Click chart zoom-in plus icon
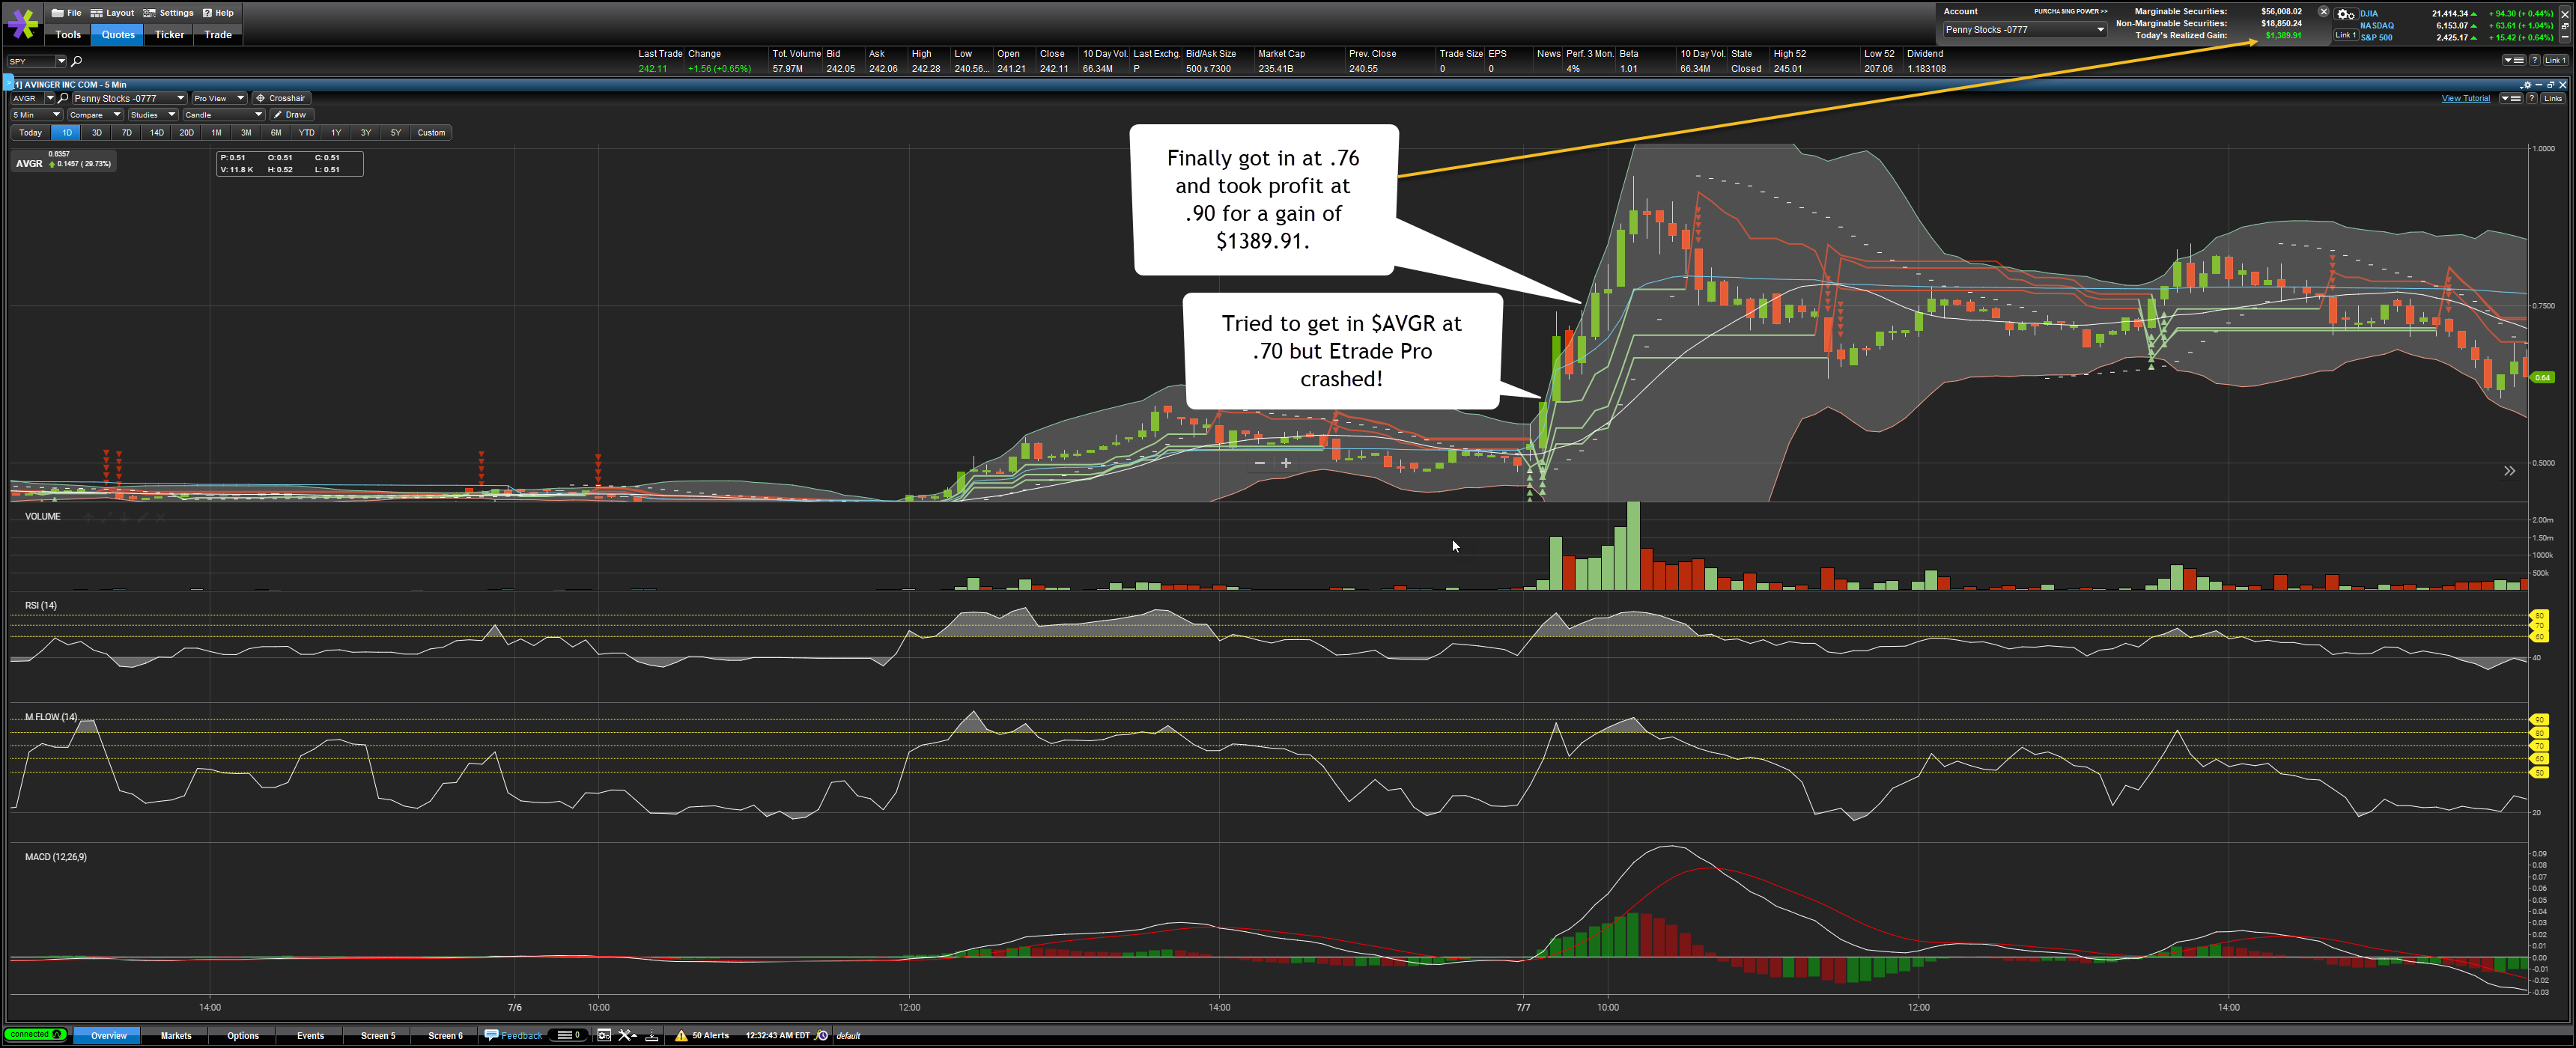Screen dimensions: 2576x1048 click(x=1286, y=463)
